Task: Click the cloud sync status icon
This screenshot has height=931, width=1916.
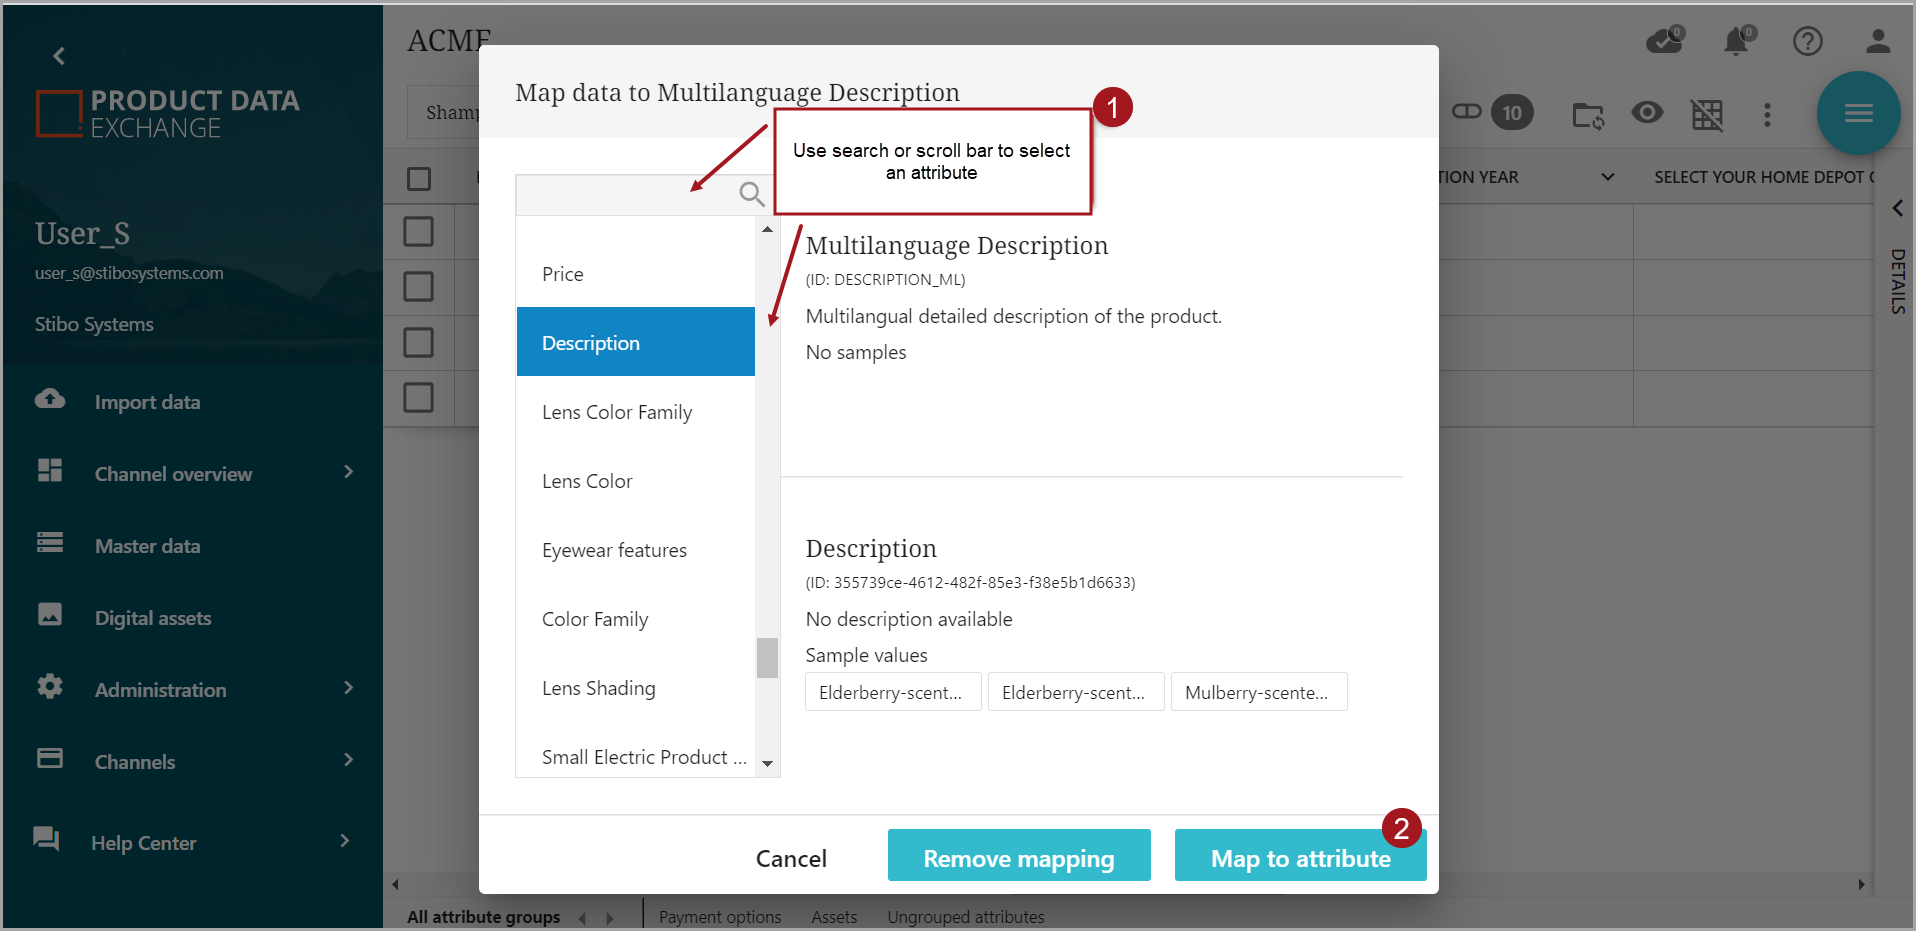Action: (1665, 41)
